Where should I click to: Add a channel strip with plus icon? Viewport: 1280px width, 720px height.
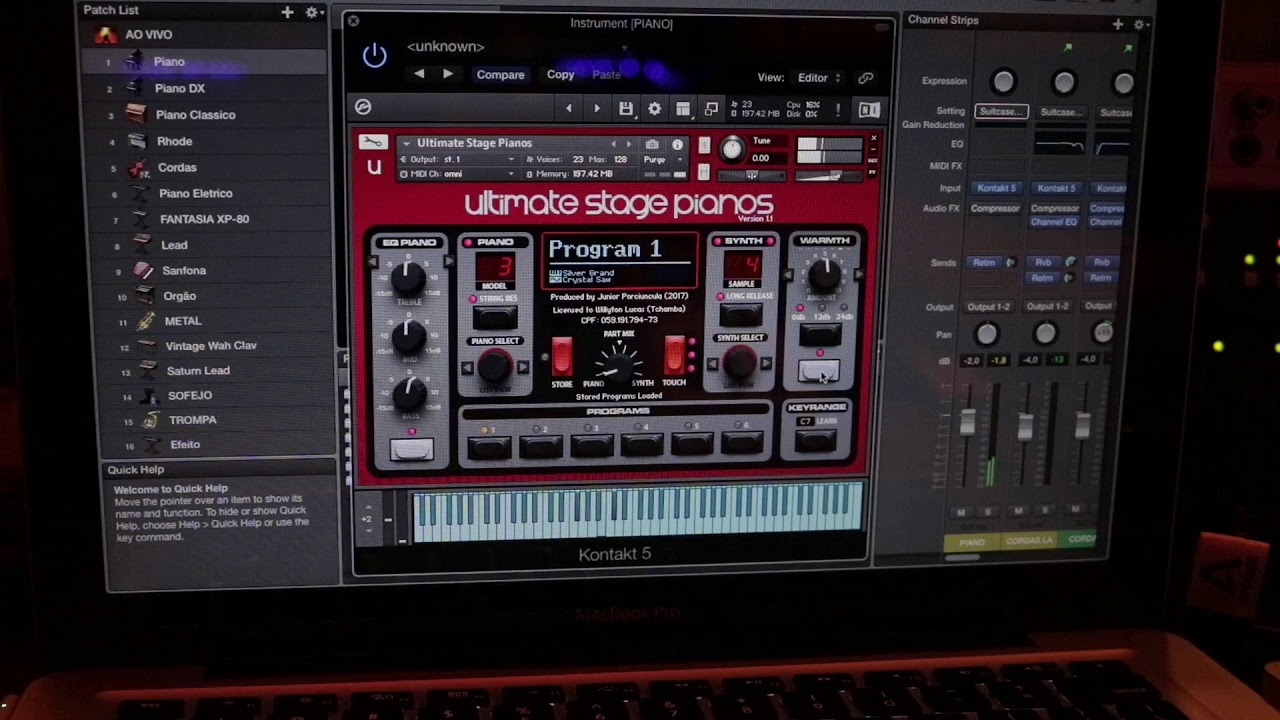pyautogui.click(x=1118, y=24)
